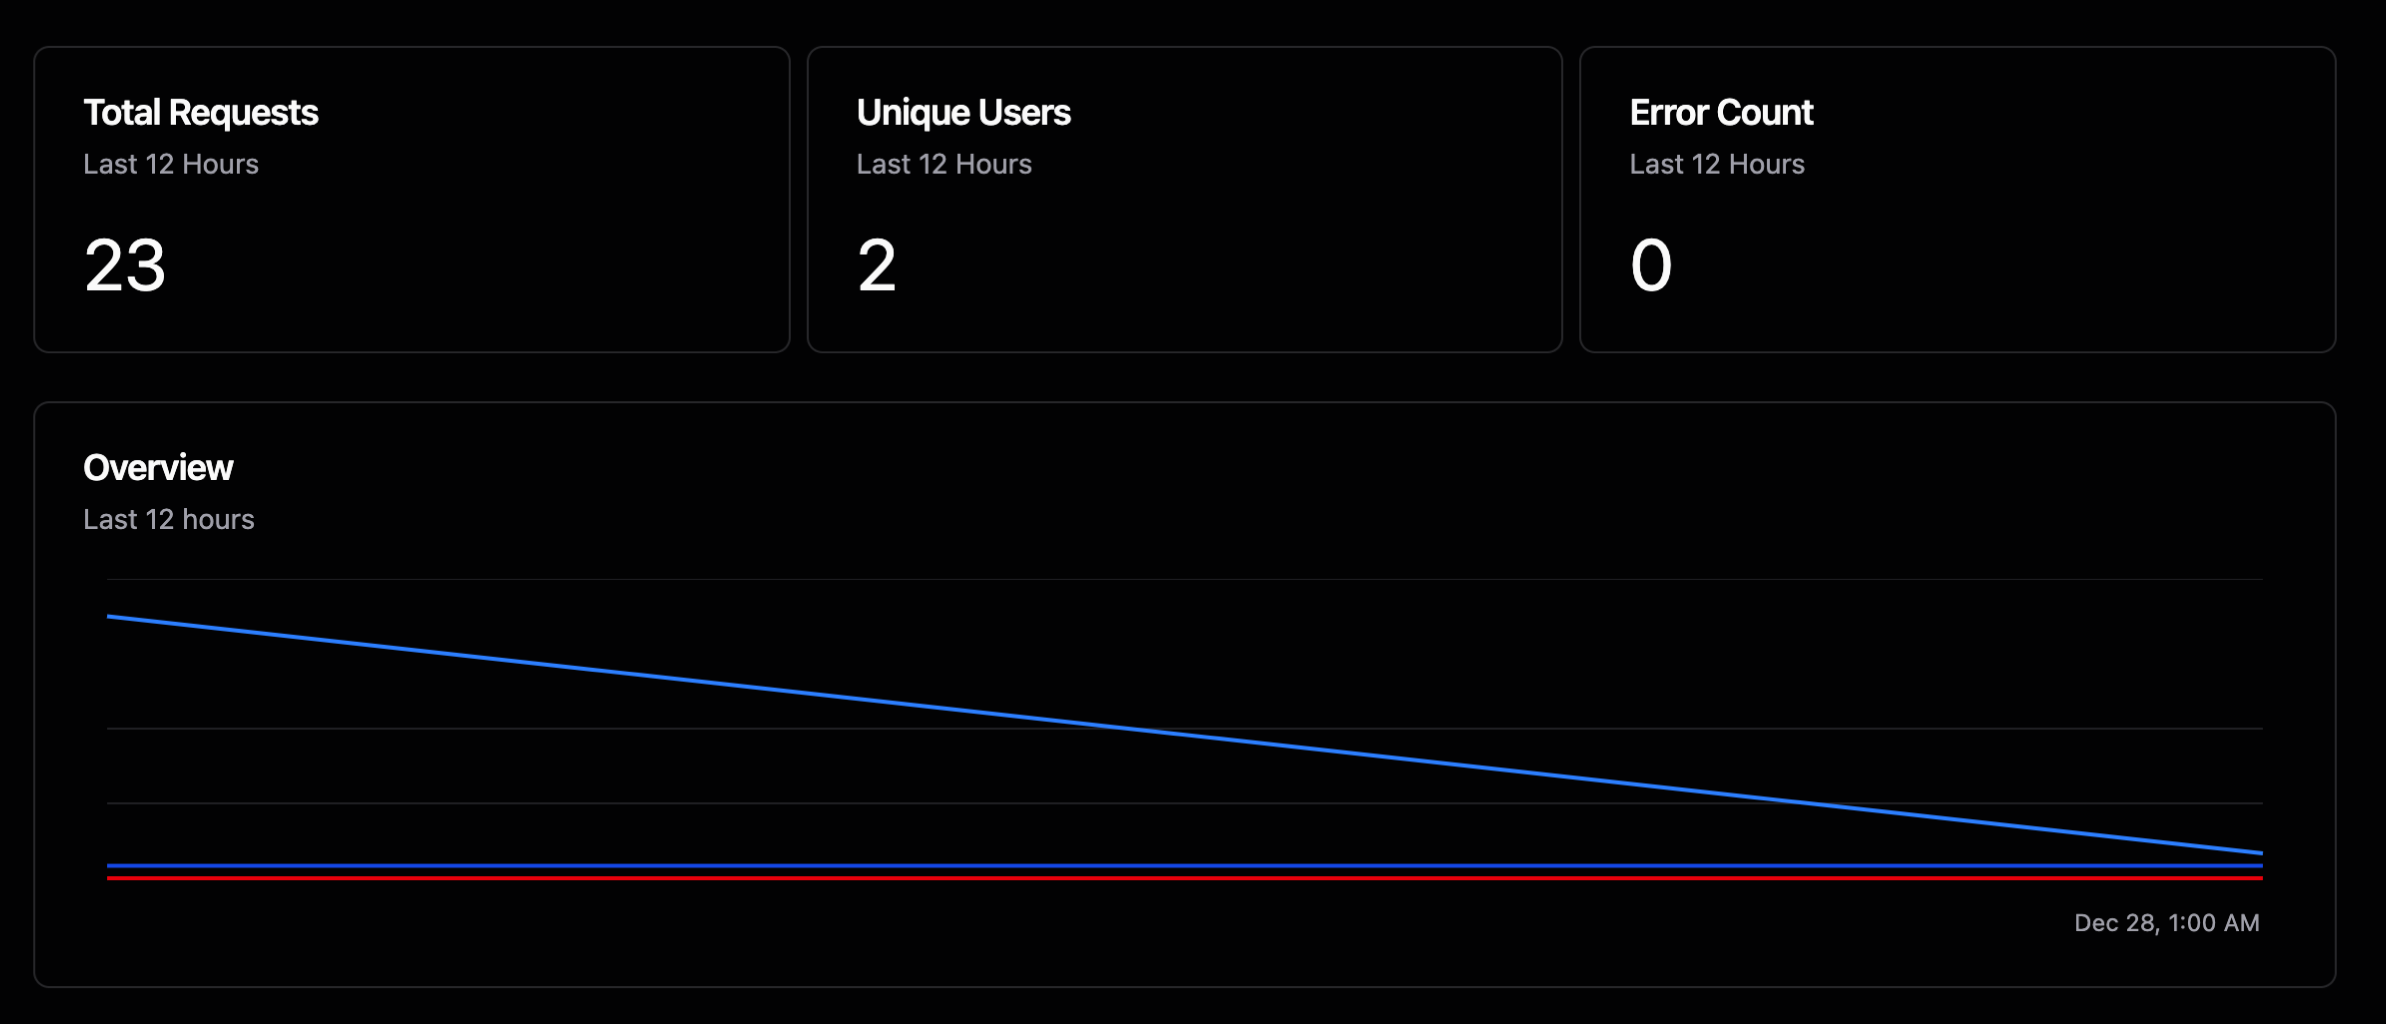Click the Dec 28, 1:00 AM axis label
Image resolution: width=2386 pixels, height=1024 pixels.
point(2166,923)
